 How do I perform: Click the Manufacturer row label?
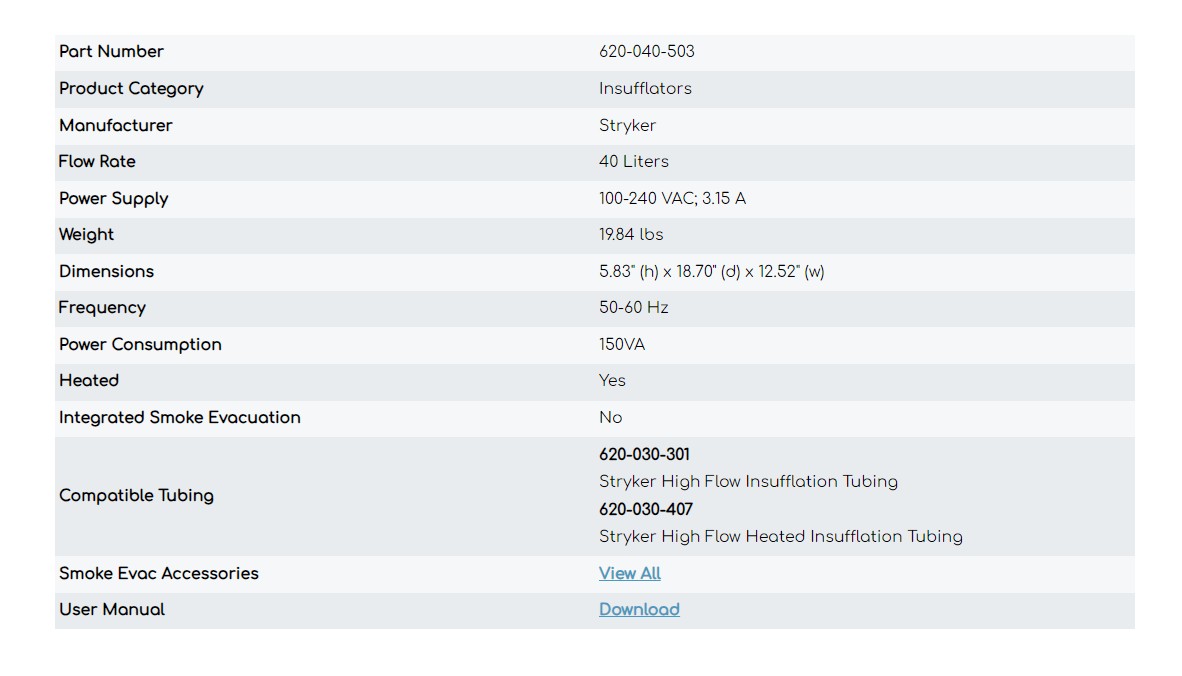click(115, 126)
